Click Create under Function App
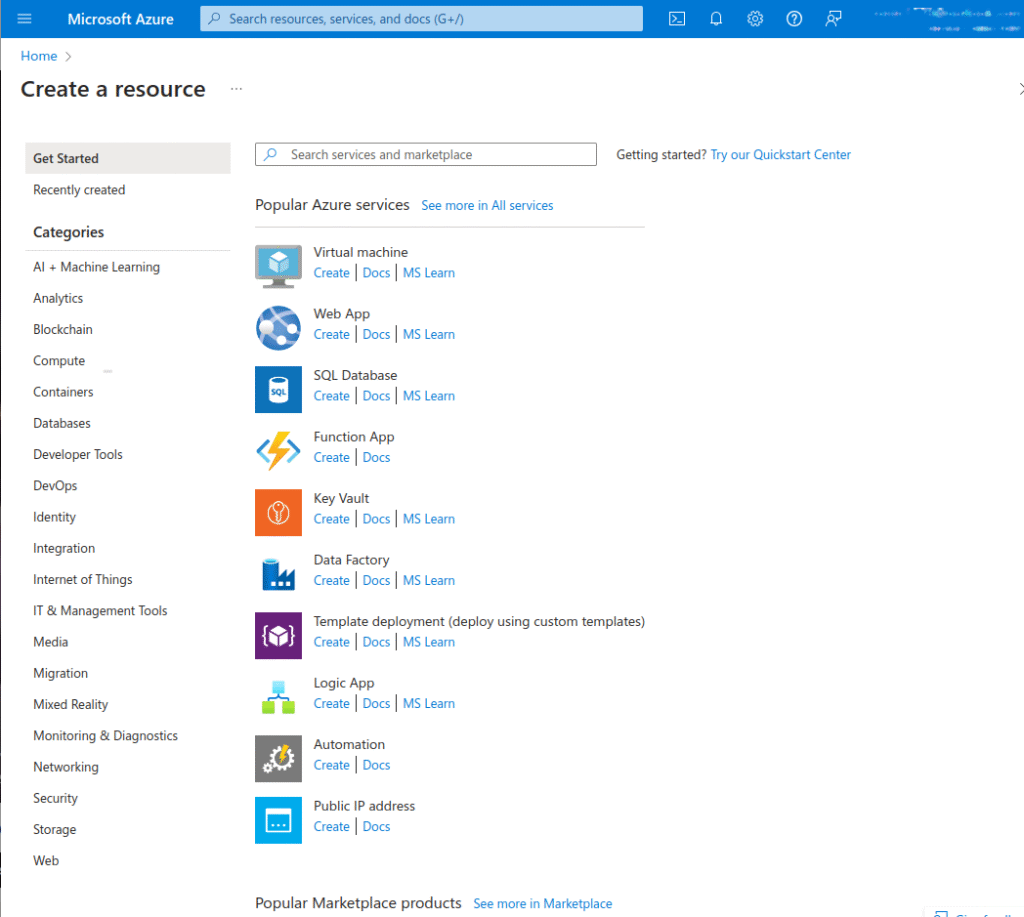The width and height of the screenshot is (1024, 917). (332, 457)
